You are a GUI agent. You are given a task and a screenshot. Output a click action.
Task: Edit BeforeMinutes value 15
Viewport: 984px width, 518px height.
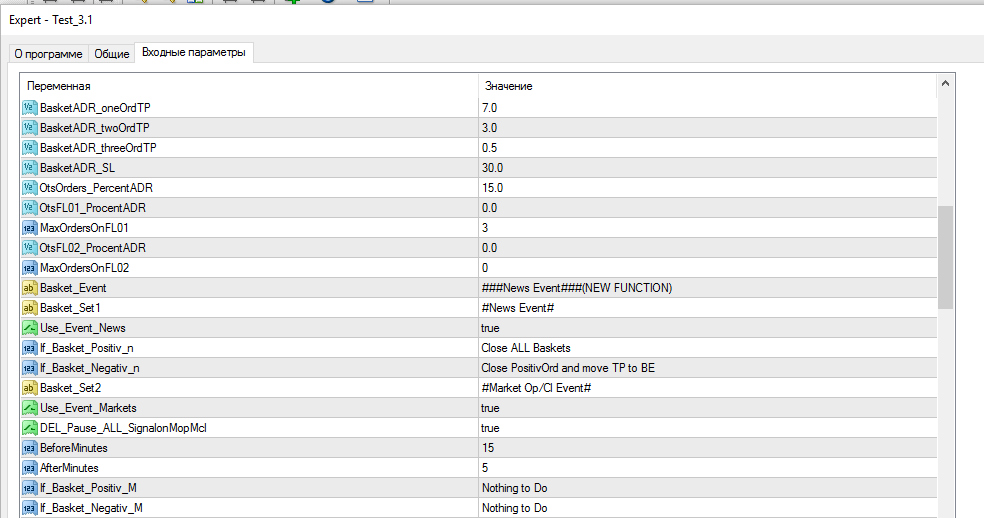[707, 448]
